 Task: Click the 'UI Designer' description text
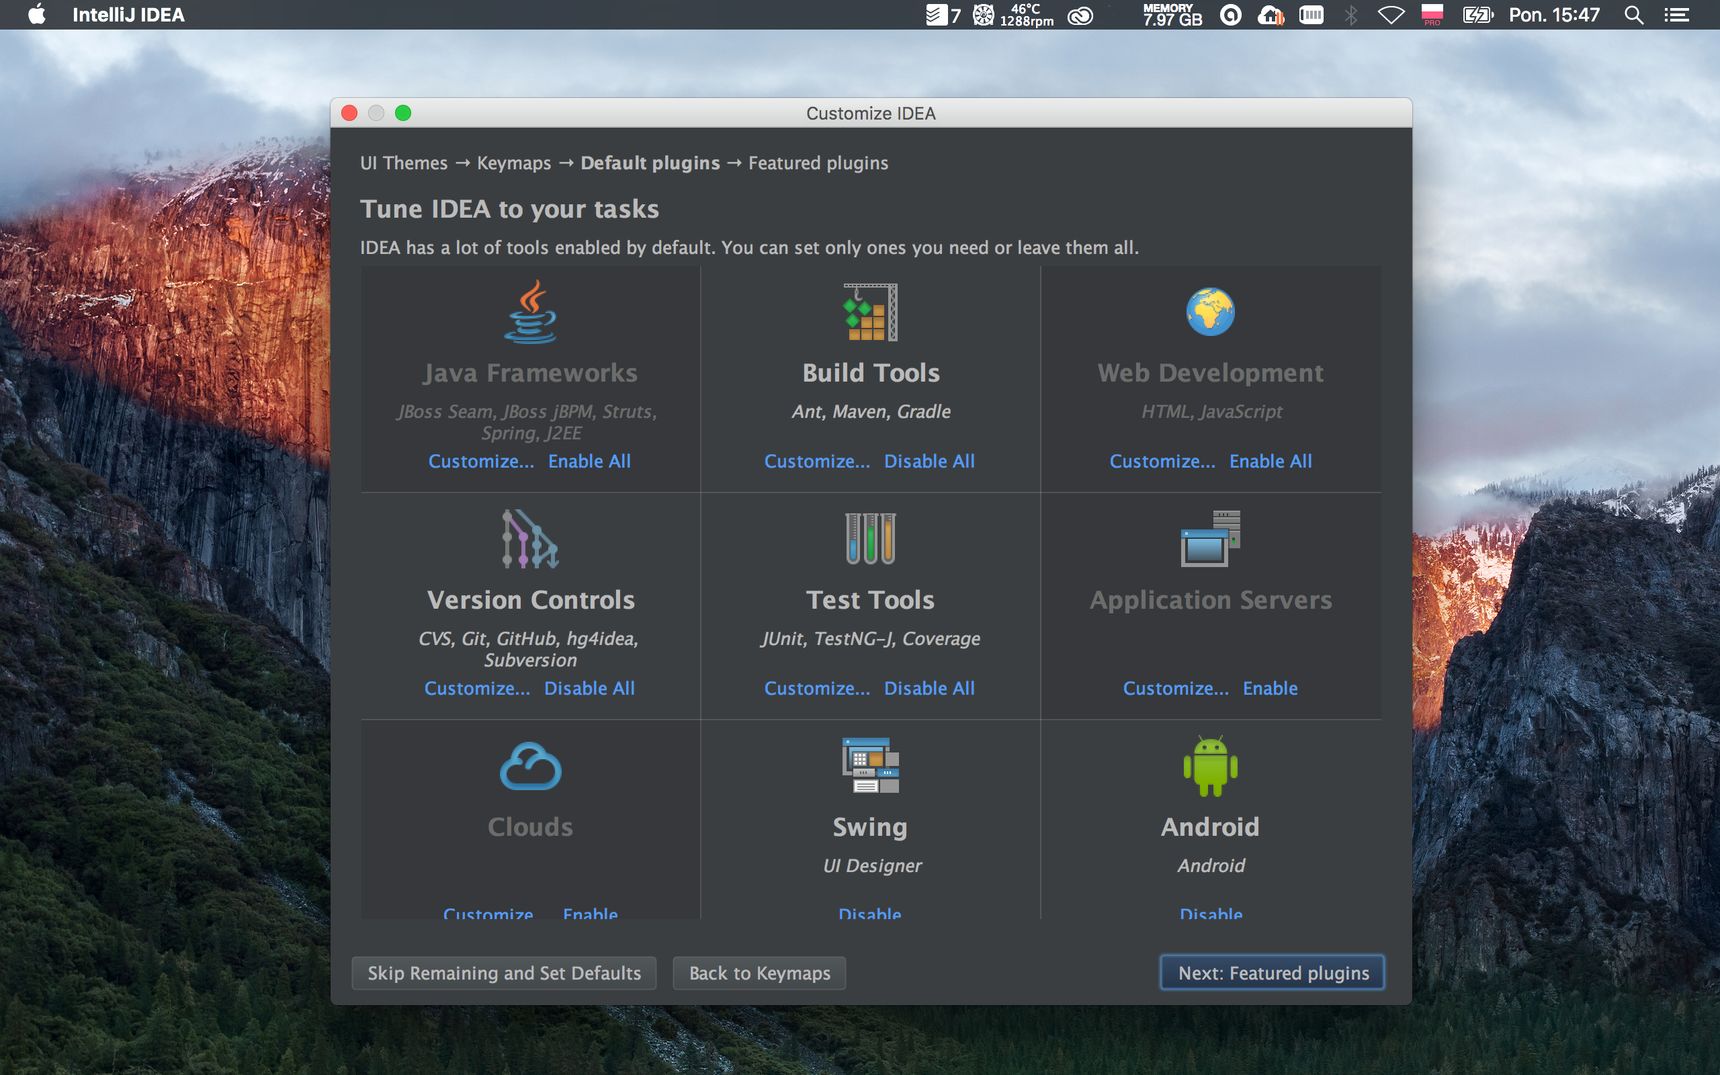[x=872, y=866]
